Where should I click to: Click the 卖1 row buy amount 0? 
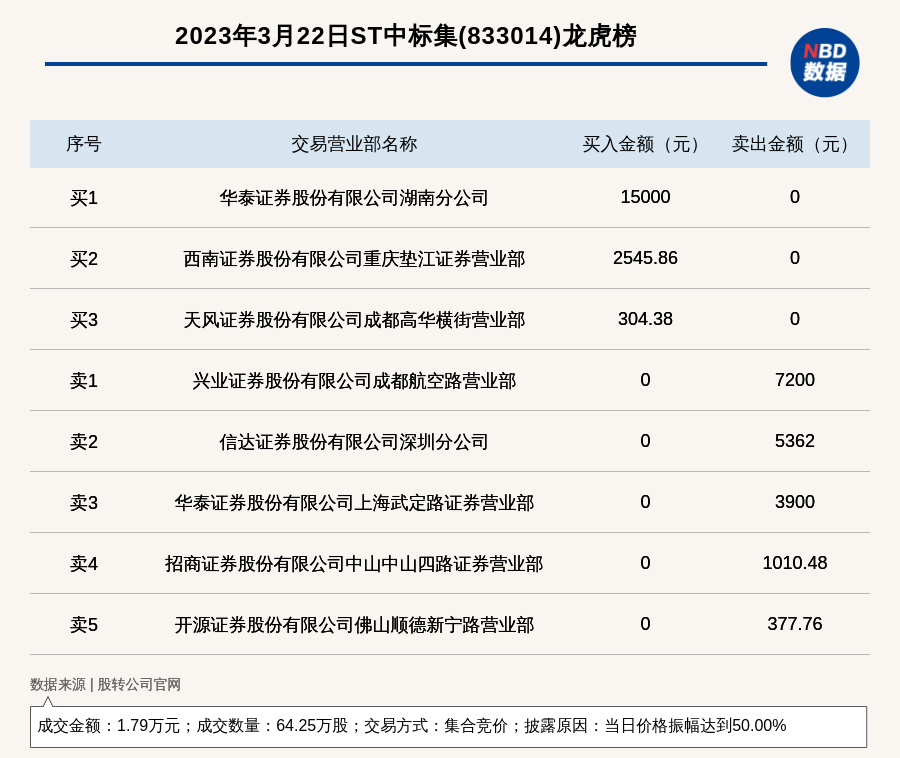(645, 379)
